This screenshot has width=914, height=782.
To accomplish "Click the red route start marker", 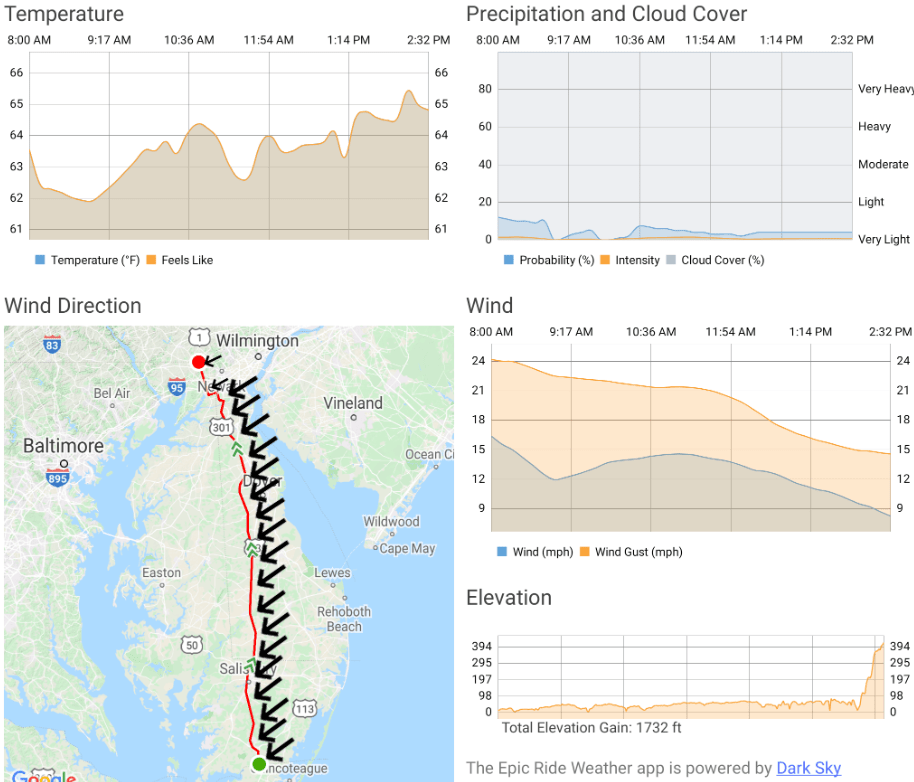I will pos(198,362).
